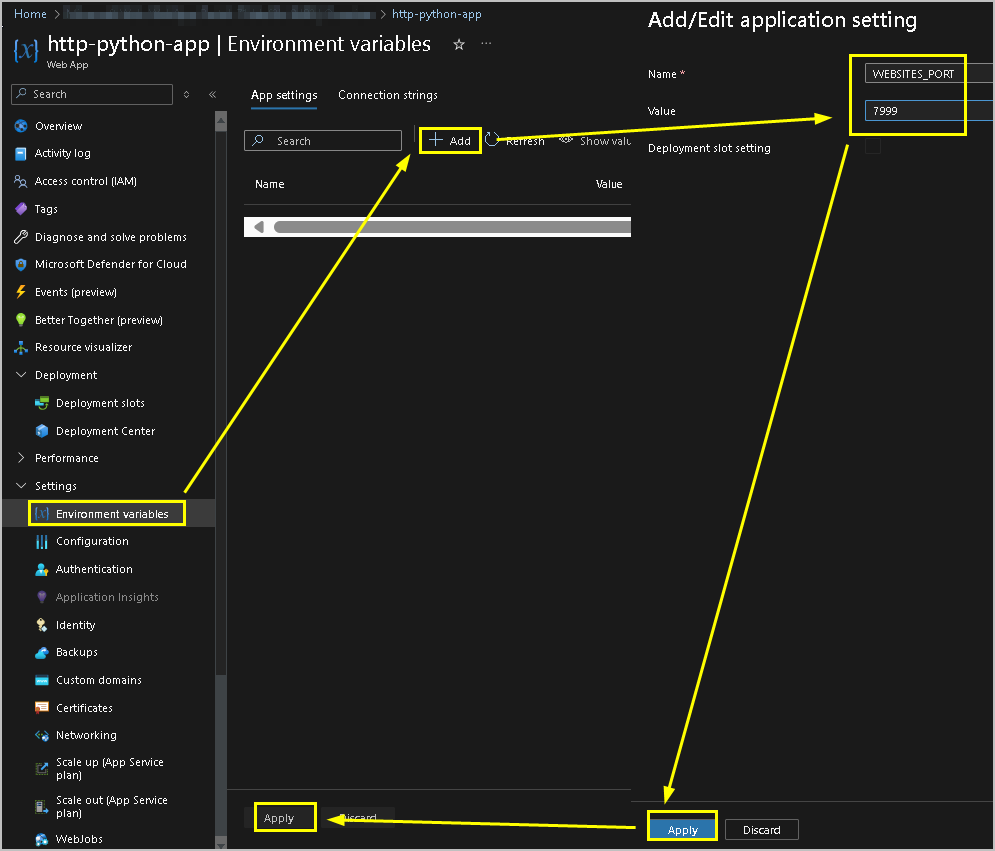The height and width of the screenshot is (851, 995).
Task: Open the Deployment slots menu item
Action: (100, 403)
